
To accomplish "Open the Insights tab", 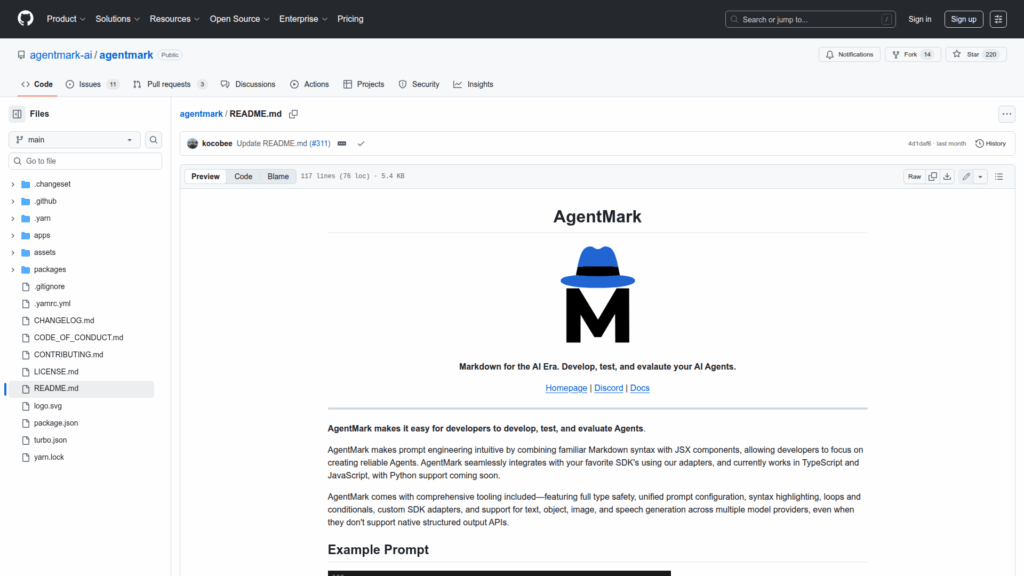I will [473, 84].
